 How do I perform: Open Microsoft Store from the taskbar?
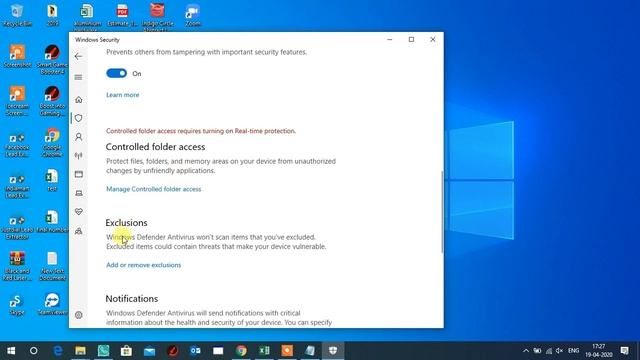click(126, 351)
